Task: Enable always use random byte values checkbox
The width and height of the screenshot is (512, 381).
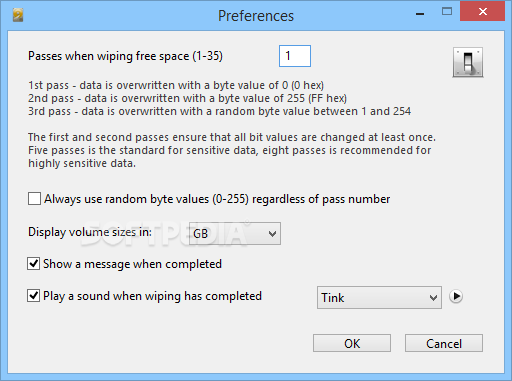Action: click(x=34, y=198)
